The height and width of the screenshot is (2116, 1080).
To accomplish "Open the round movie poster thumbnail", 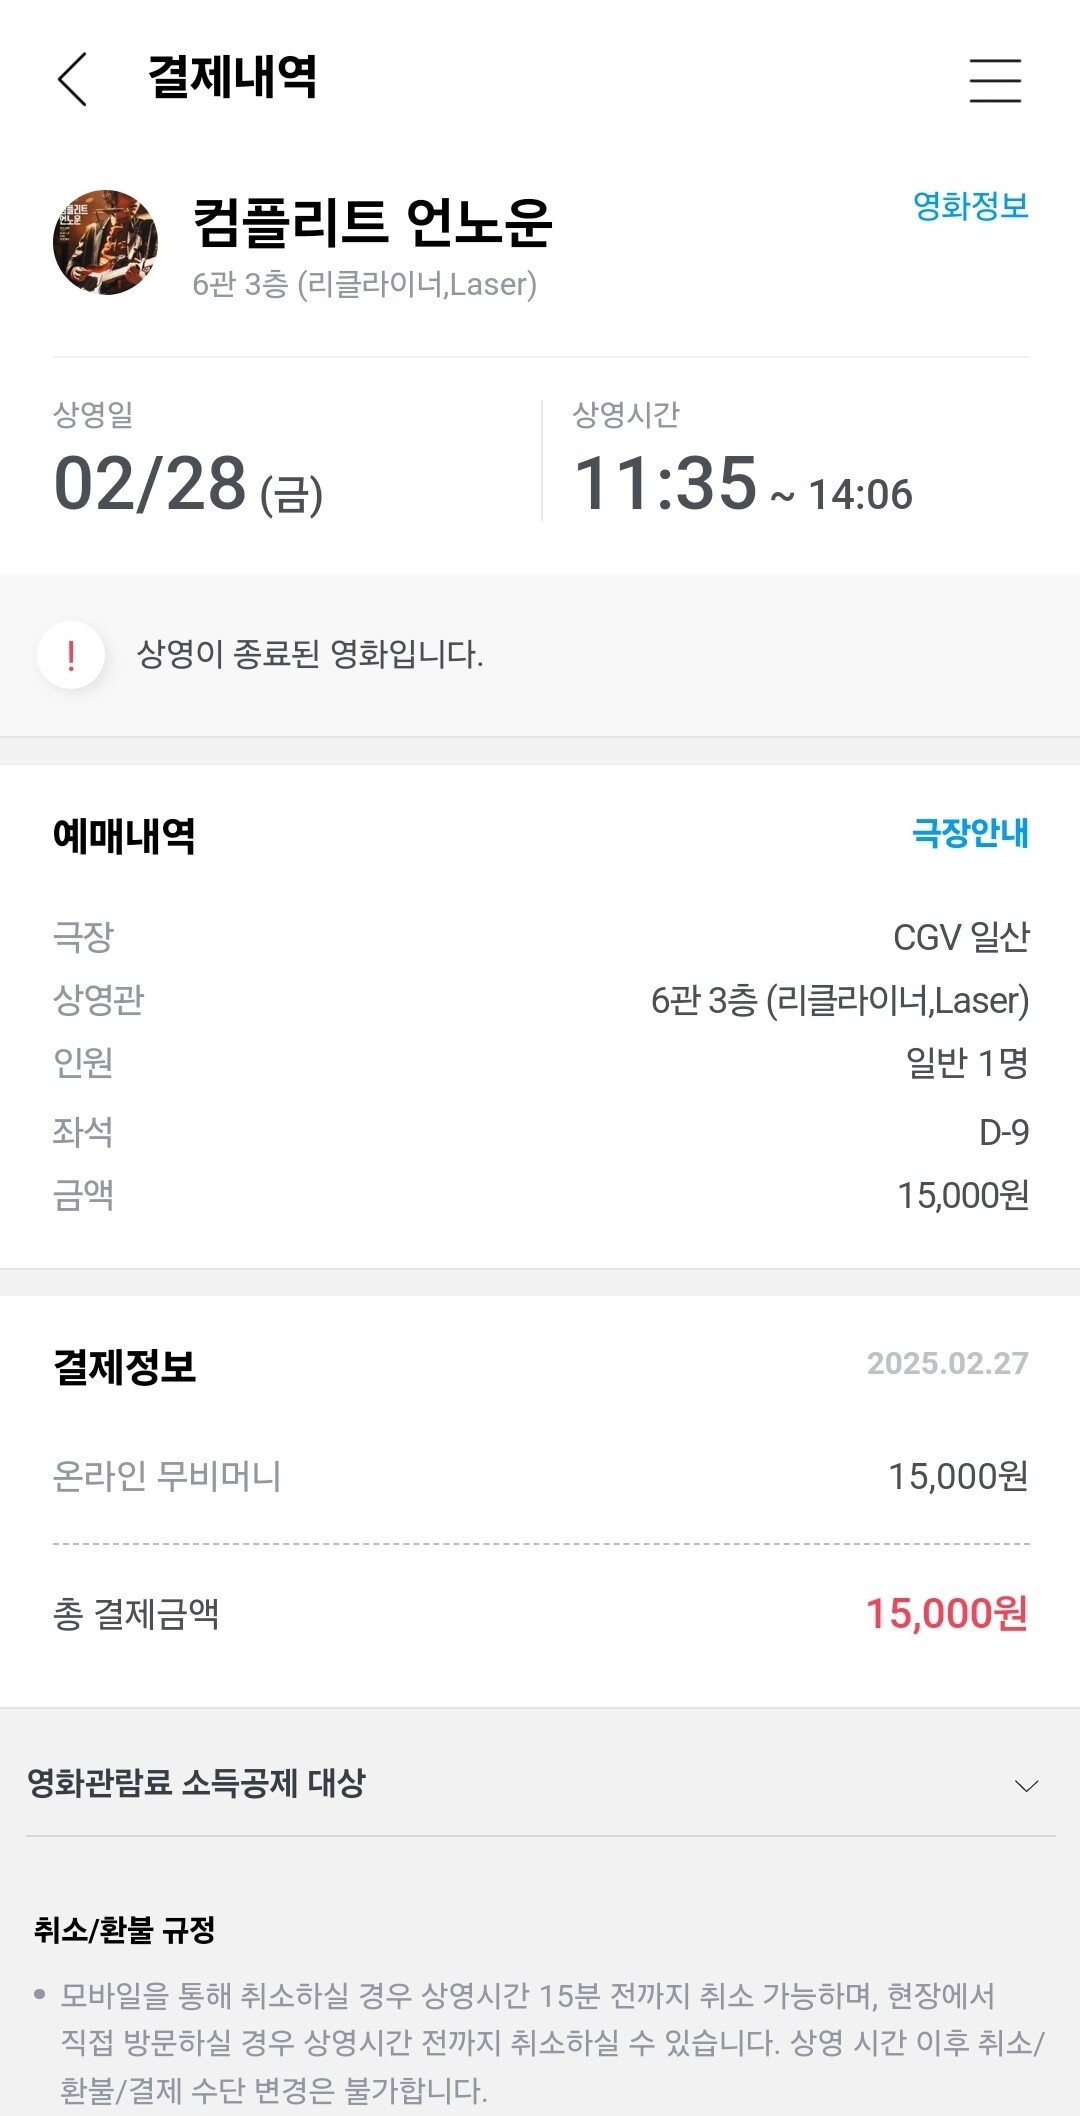I will pyautogui.click(x=105, y=242).
